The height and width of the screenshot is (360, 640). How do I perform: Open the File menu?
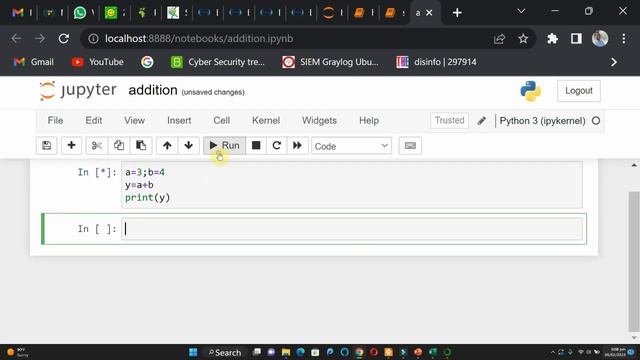pyautogui.click(x=55, y=120)
